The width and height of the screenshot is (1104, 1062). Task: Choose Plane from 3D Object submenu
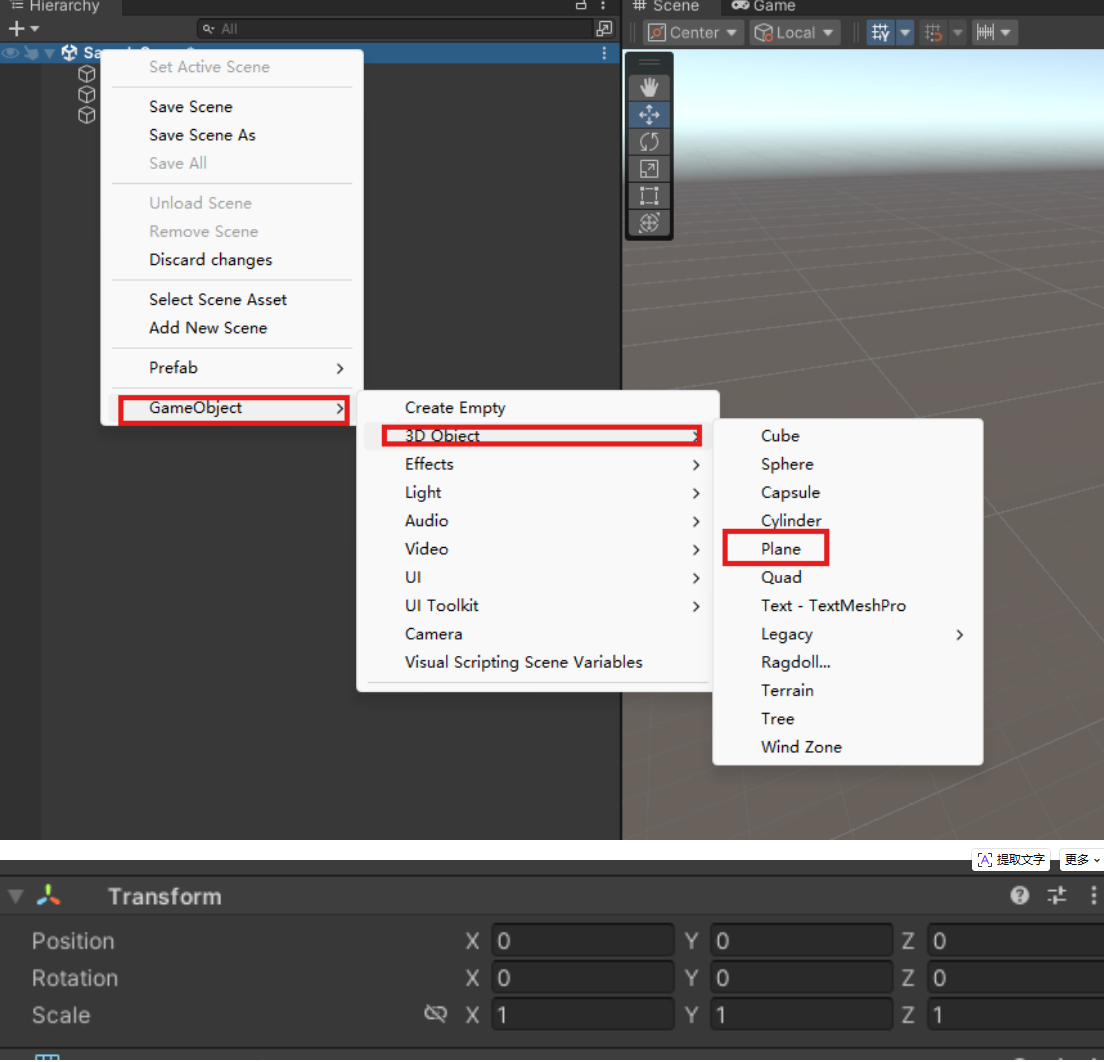click(780, 549)
